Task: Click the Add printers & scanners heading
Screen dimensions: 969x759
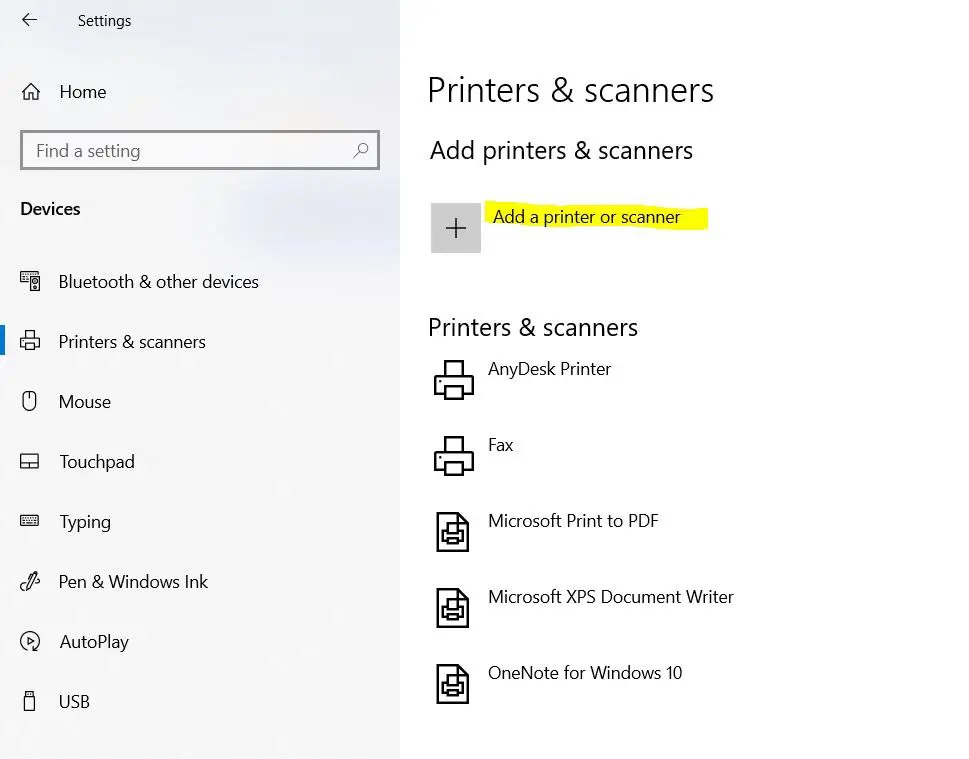Action: click(x=561, y=151)
